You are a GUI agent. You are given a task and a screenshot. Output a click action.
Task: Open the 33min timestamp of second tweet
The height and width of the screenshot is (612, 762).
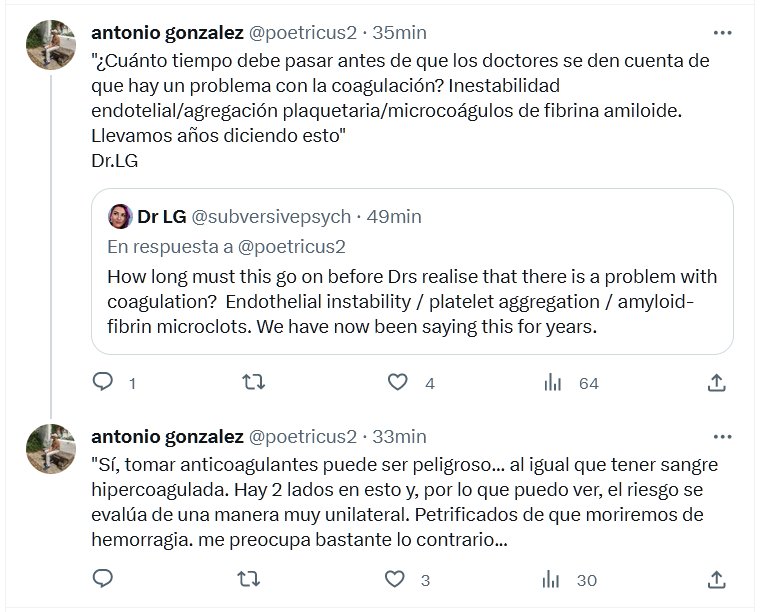coord(399,437)
